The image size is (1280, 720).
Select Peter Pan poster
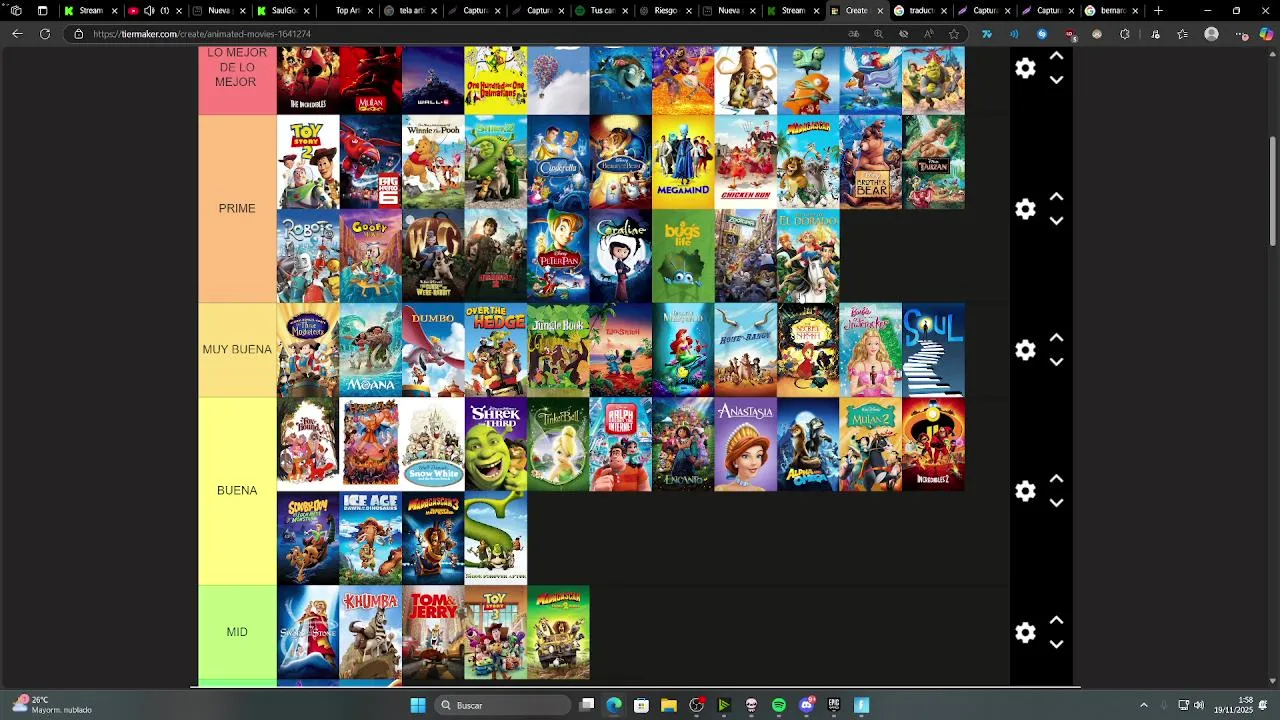pos(558,256)
